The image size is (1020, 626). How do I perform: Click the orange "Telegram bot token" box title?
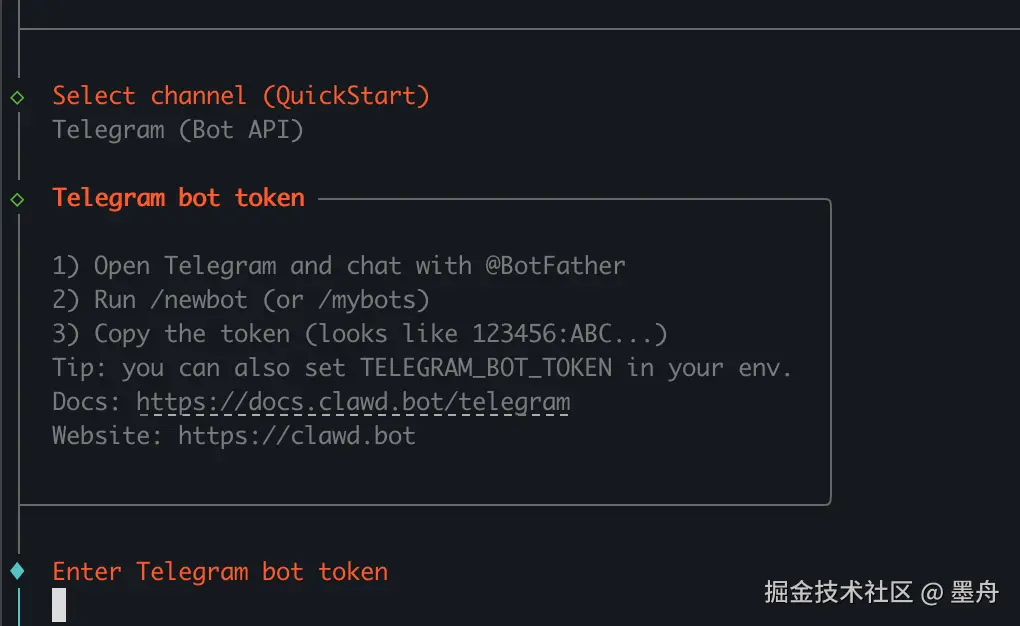coord(179,198)
